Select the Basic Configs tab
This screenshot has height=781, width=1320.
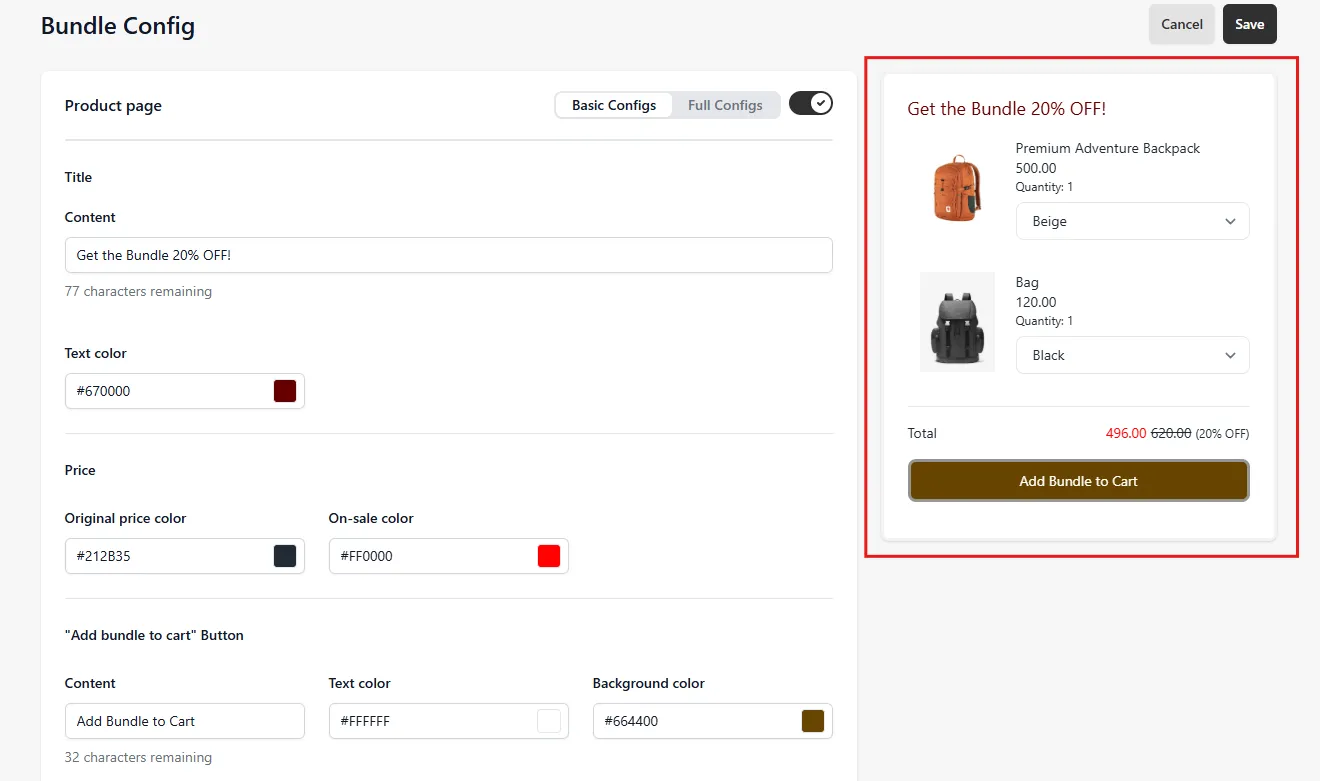coord(614,105)
